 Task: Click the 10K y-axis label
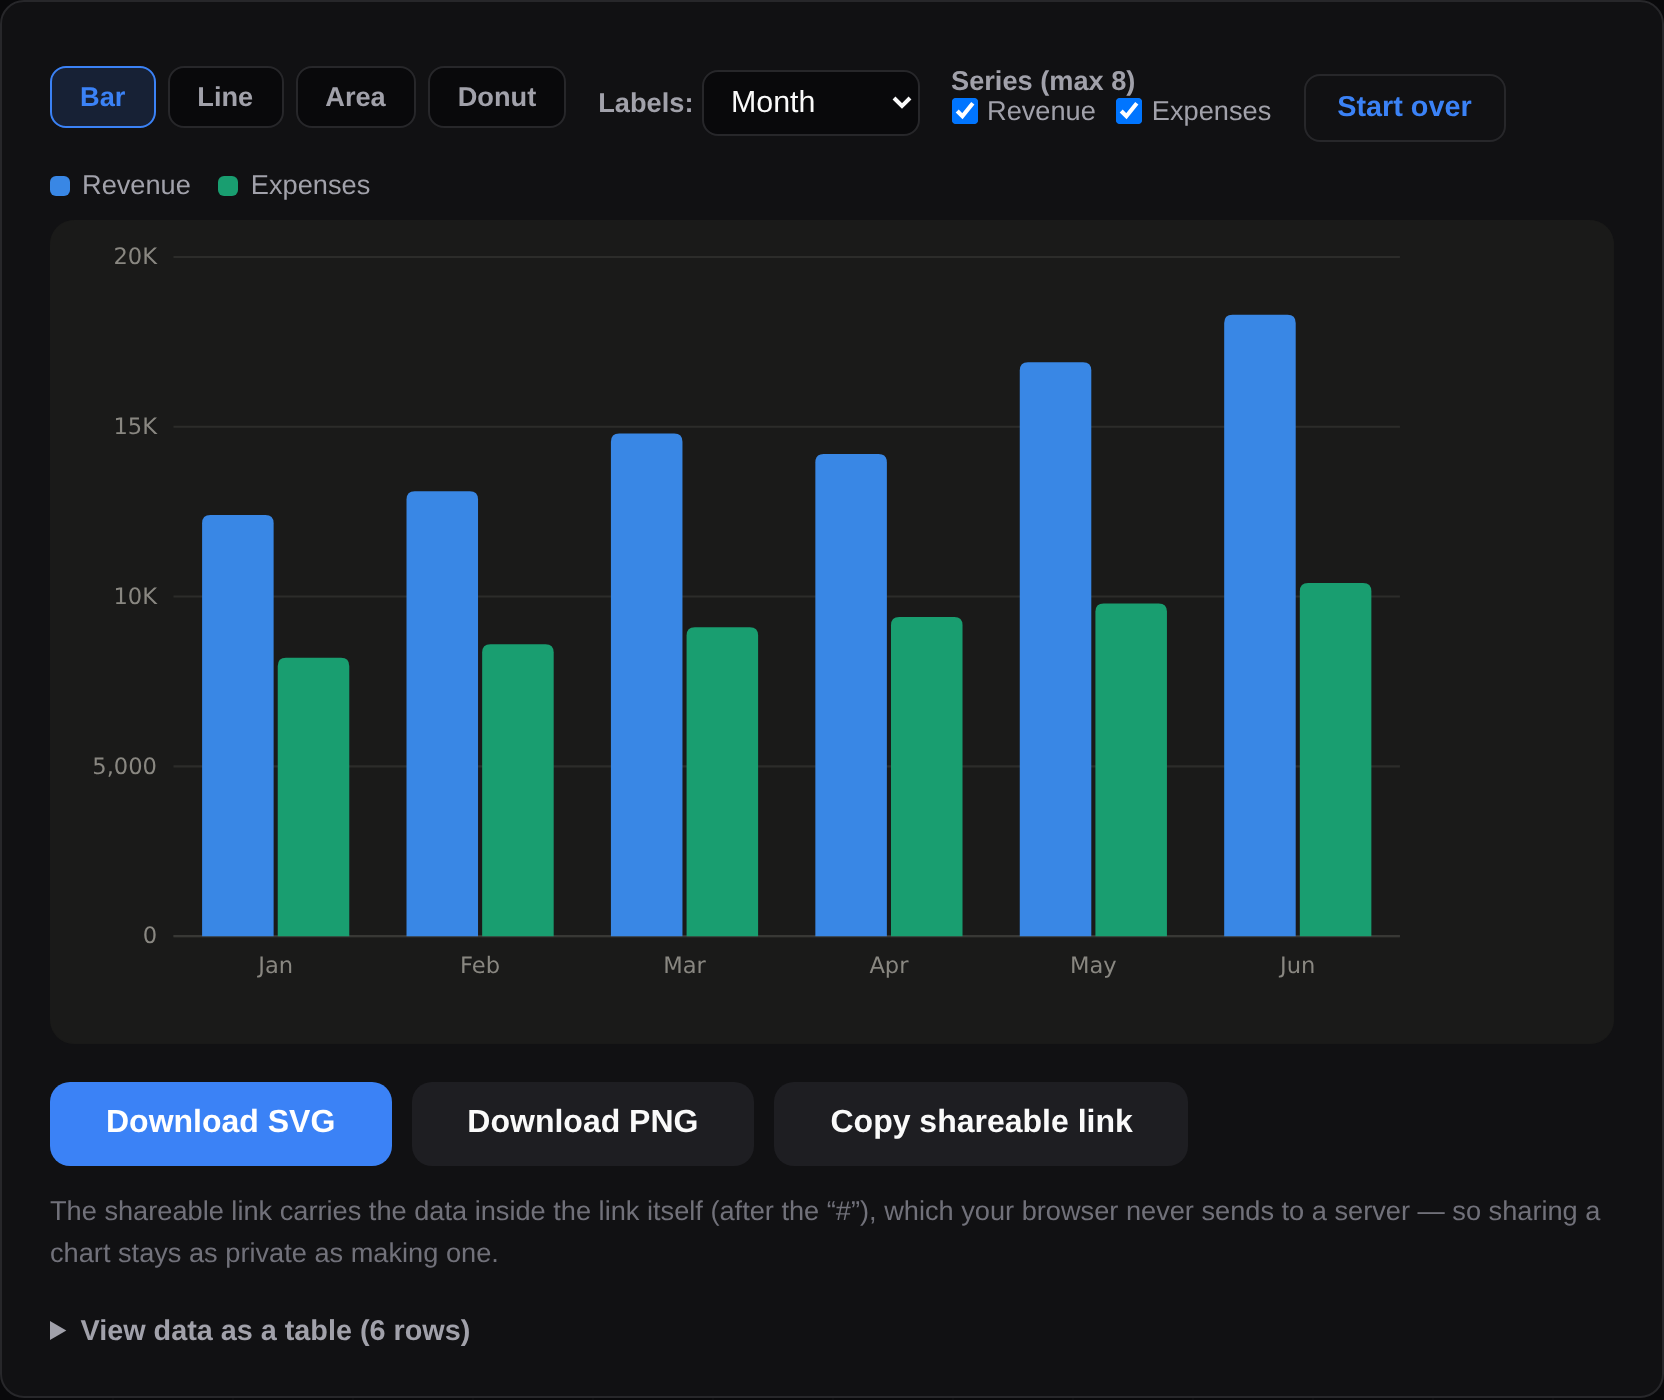pyautogui.click(x=136, y=597)
